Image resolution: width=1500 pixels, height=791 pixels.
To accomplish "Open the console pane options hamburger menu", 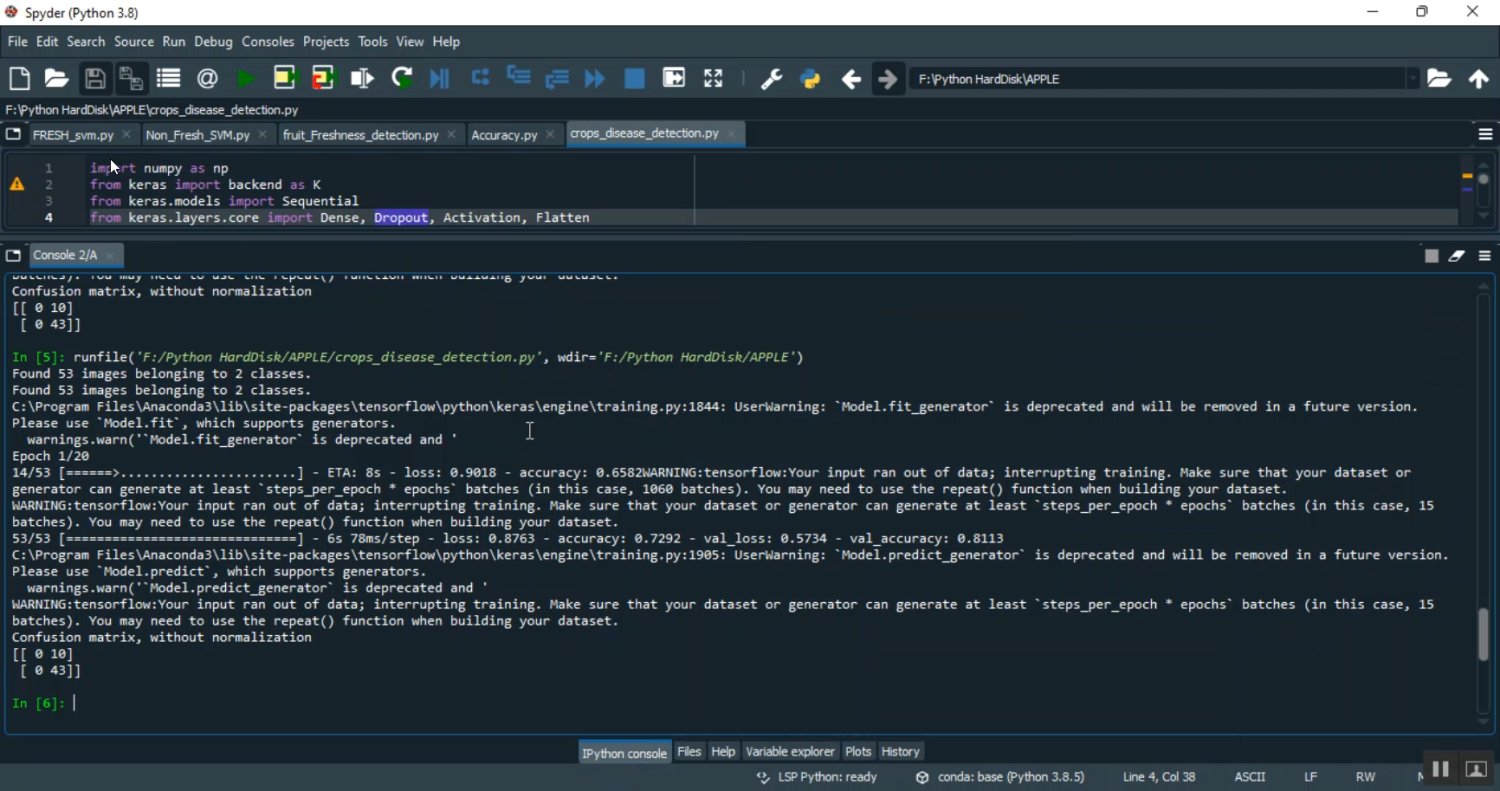I will (x=1485, y=256).
